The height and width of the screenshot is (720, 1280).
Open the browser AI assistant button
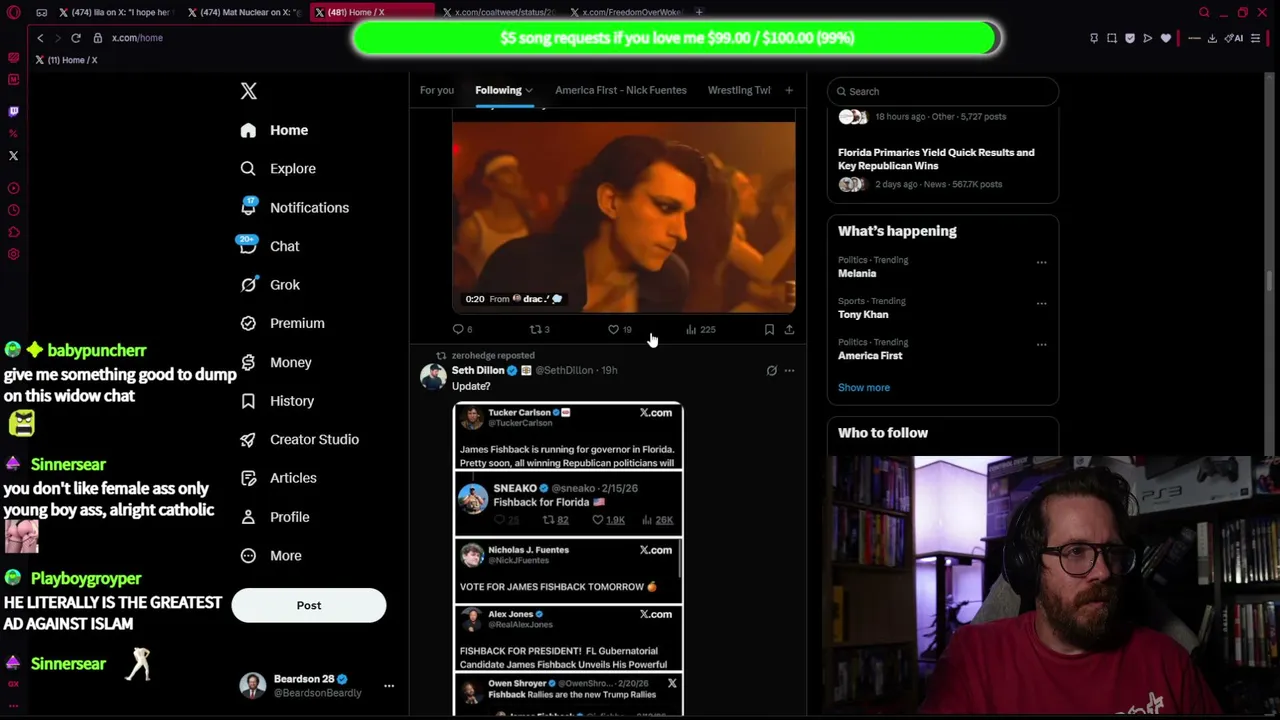[x=1236, y=38]
